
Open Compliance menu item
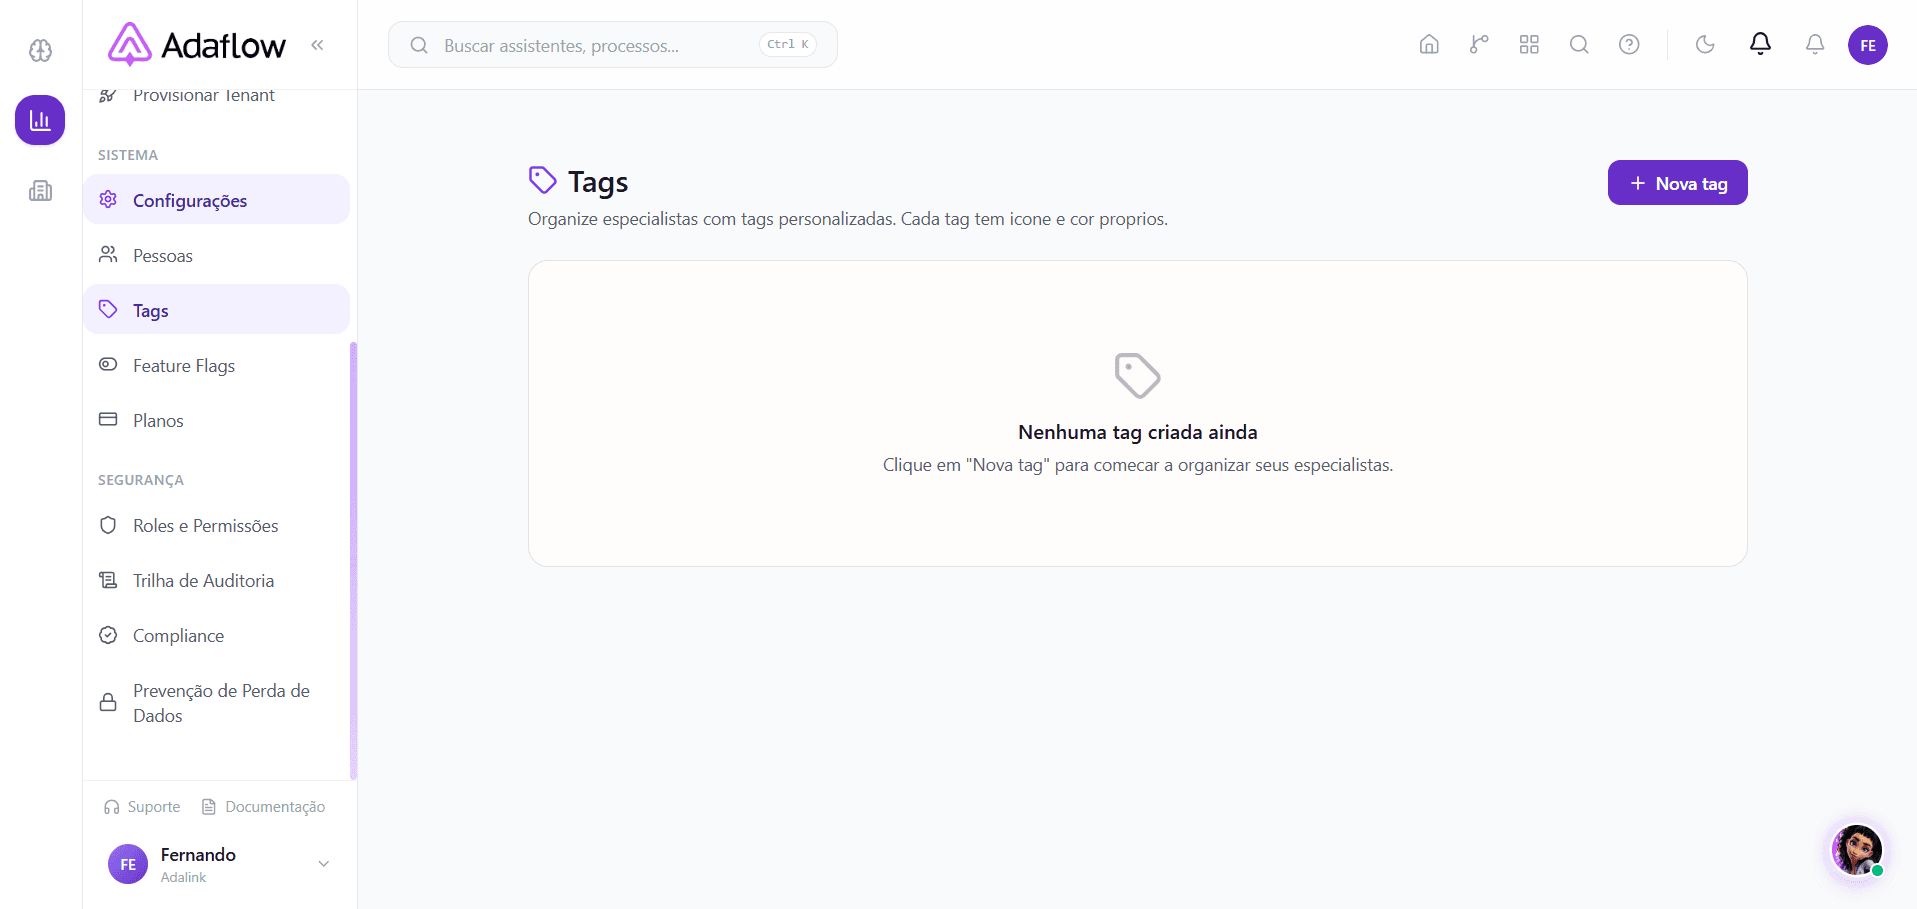216,635
